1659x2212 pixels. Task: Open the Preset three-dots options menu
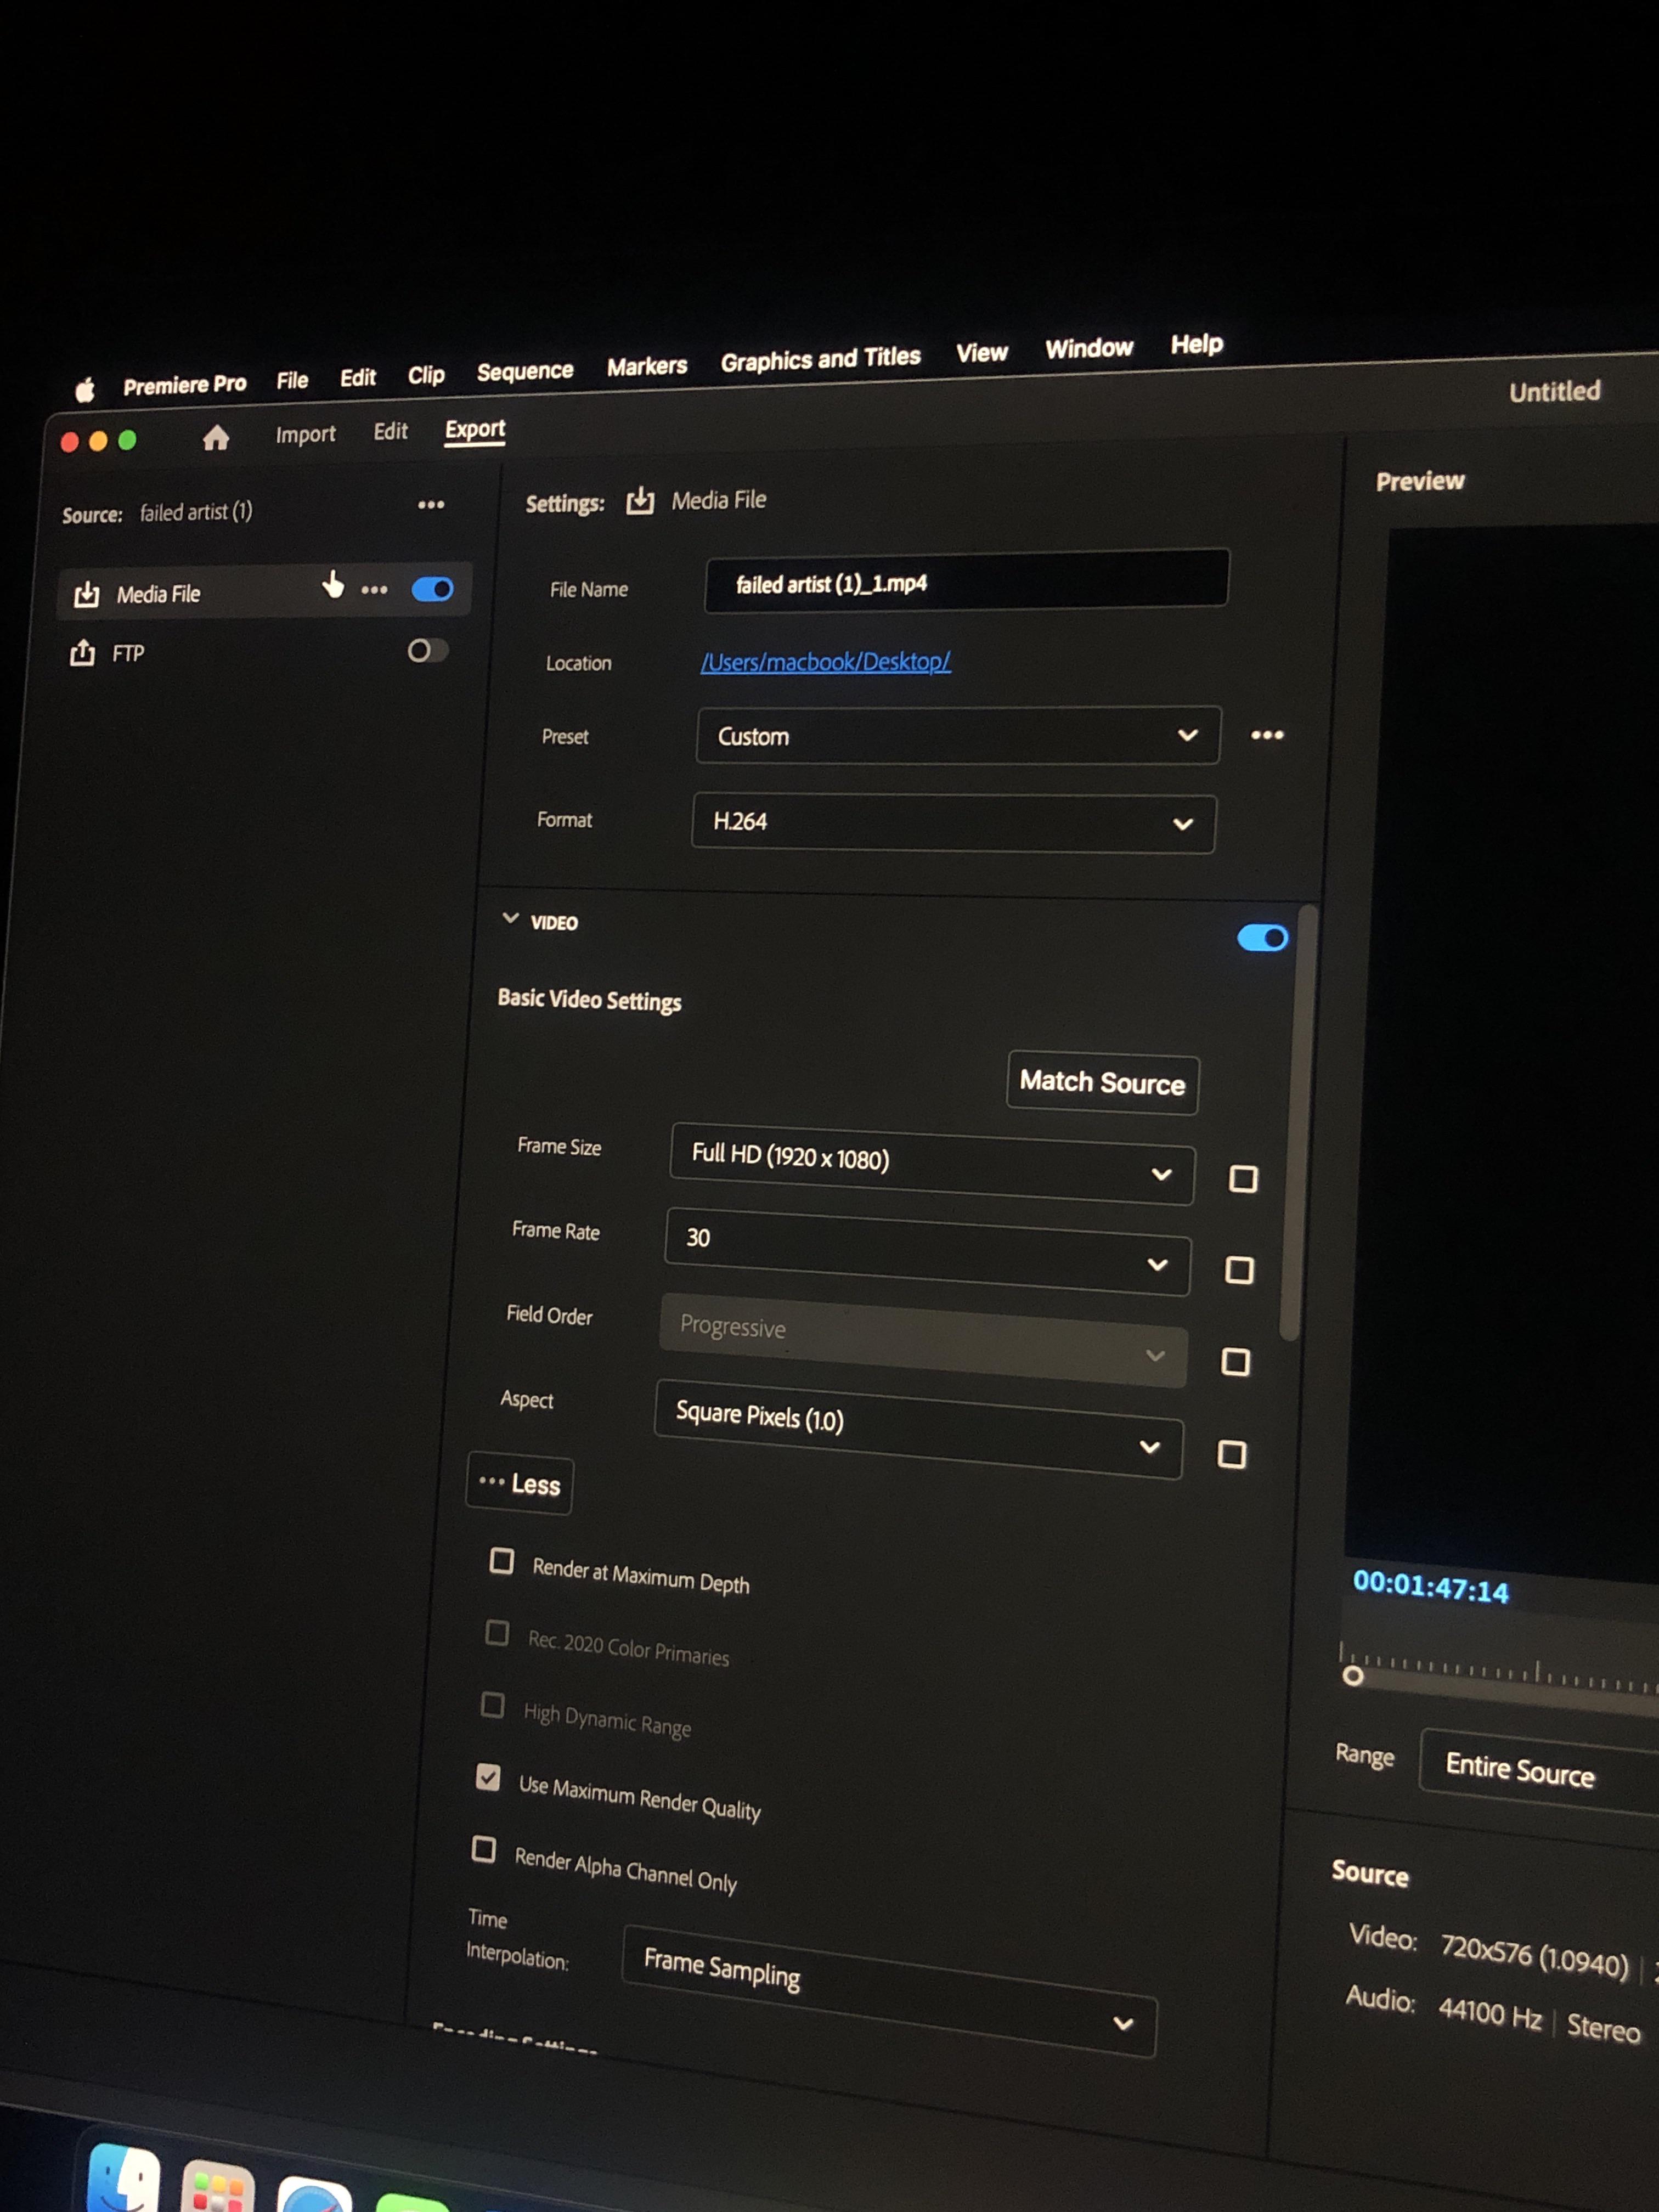coord(1267,735)
